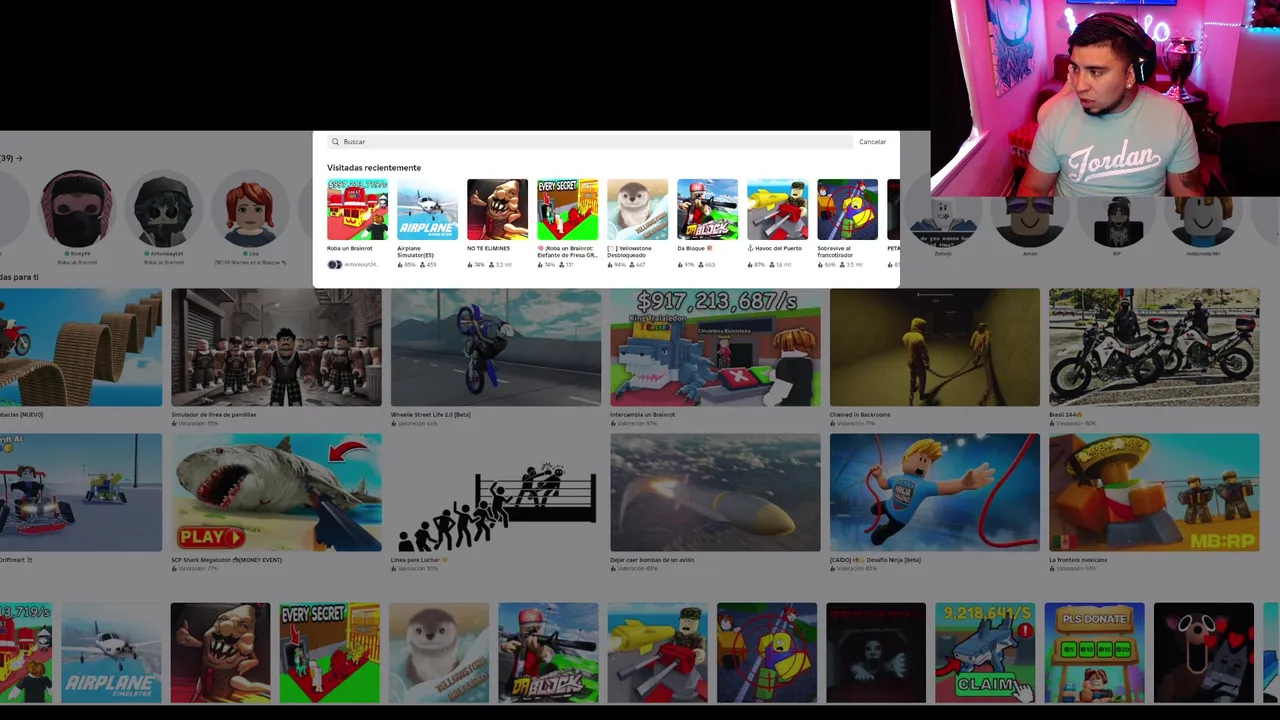The image size is (1280, 720).
Task: Click SCP Shark Megalodon title text
Action: click(226, 560)
